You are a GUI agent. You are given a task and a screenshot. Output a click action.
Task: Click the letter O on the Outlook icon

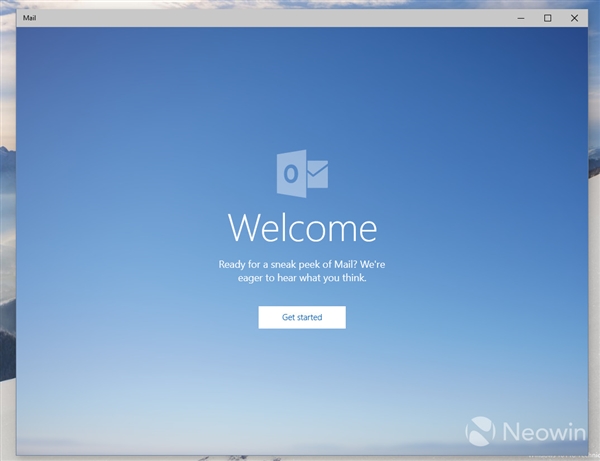[290, 174]
